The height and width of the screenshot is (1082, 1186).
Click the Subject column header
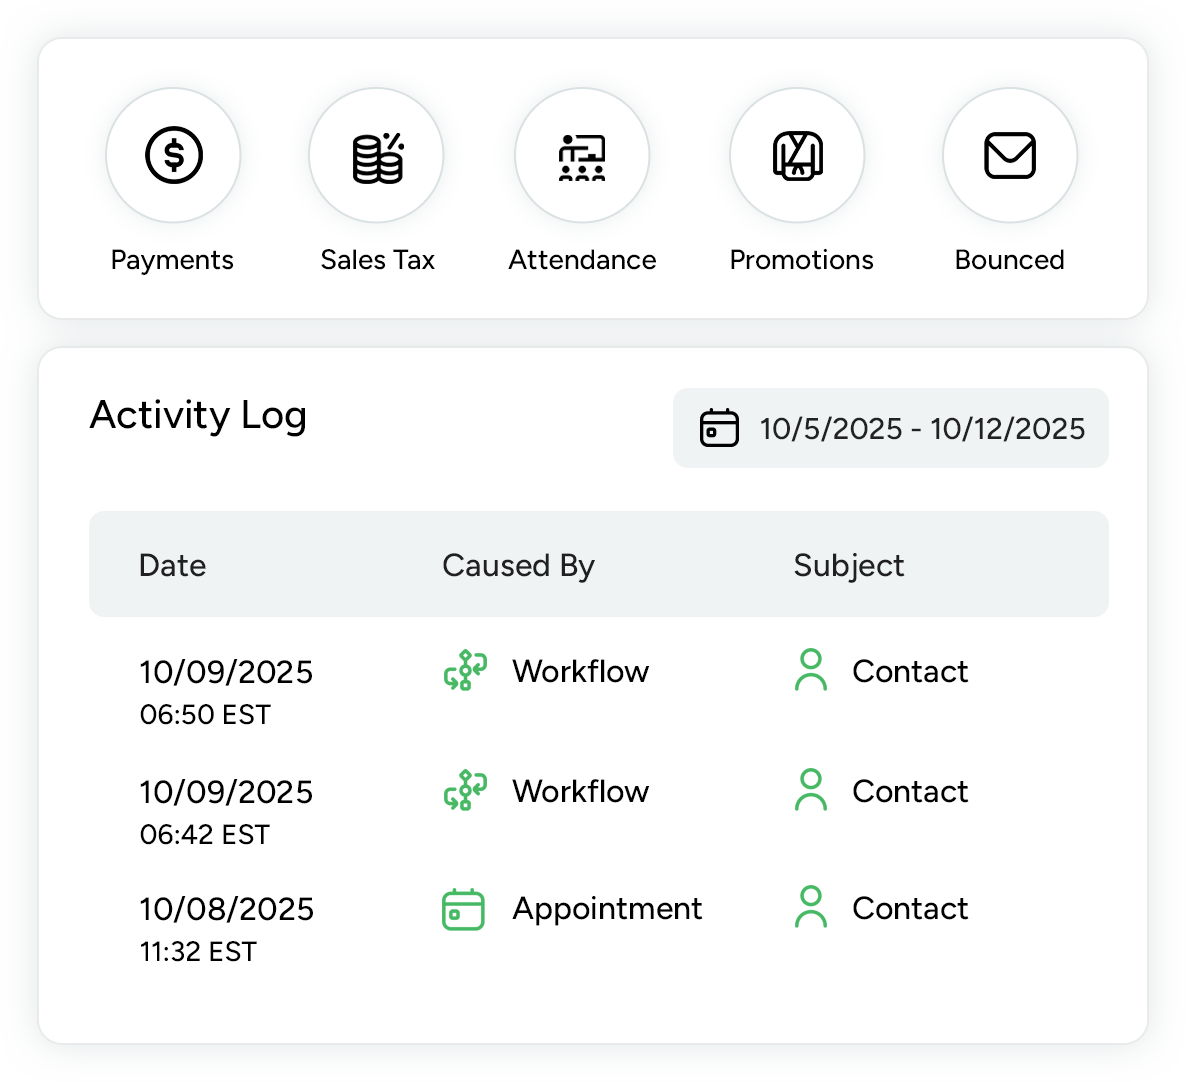pyautogui.click(x=848, y=565)
